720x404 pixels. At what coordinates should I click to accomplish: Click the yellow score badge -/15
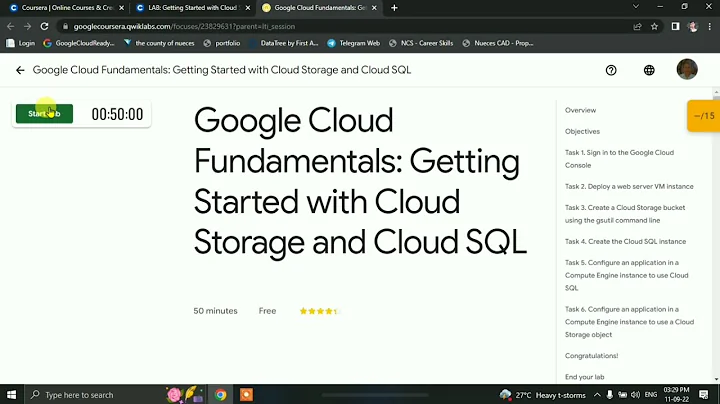tap(703, 116)
